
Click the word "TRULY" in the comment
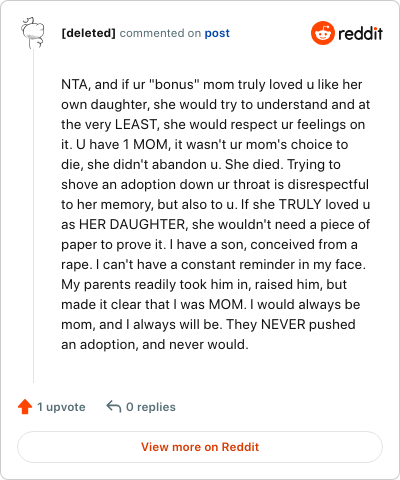point(300,204)
